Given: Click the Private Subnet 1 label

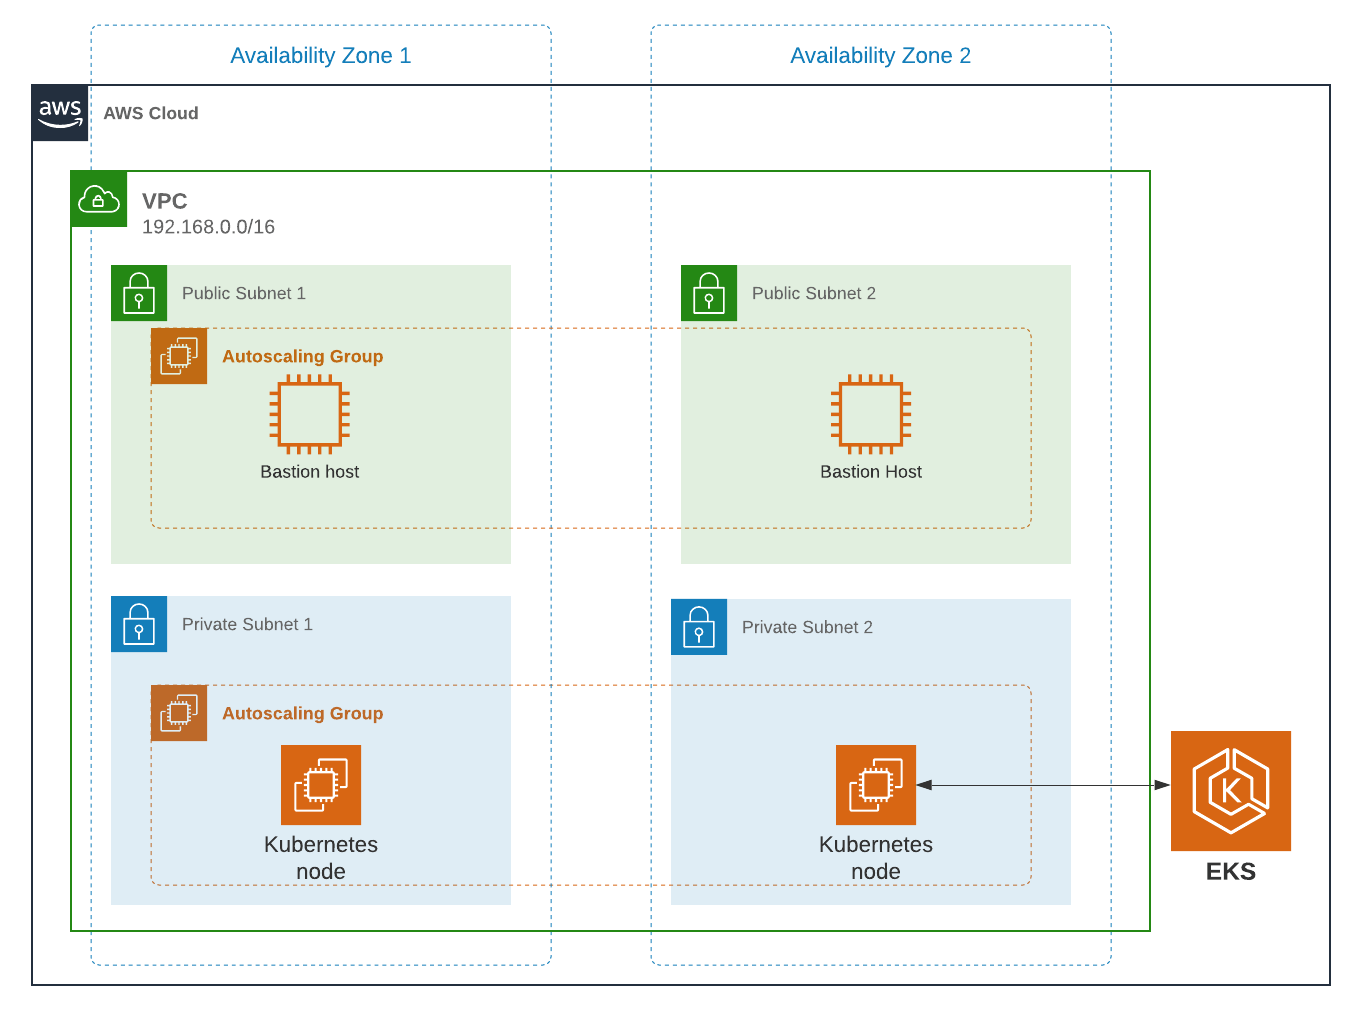Looking at the screenshot, I should tap(247, 624).
